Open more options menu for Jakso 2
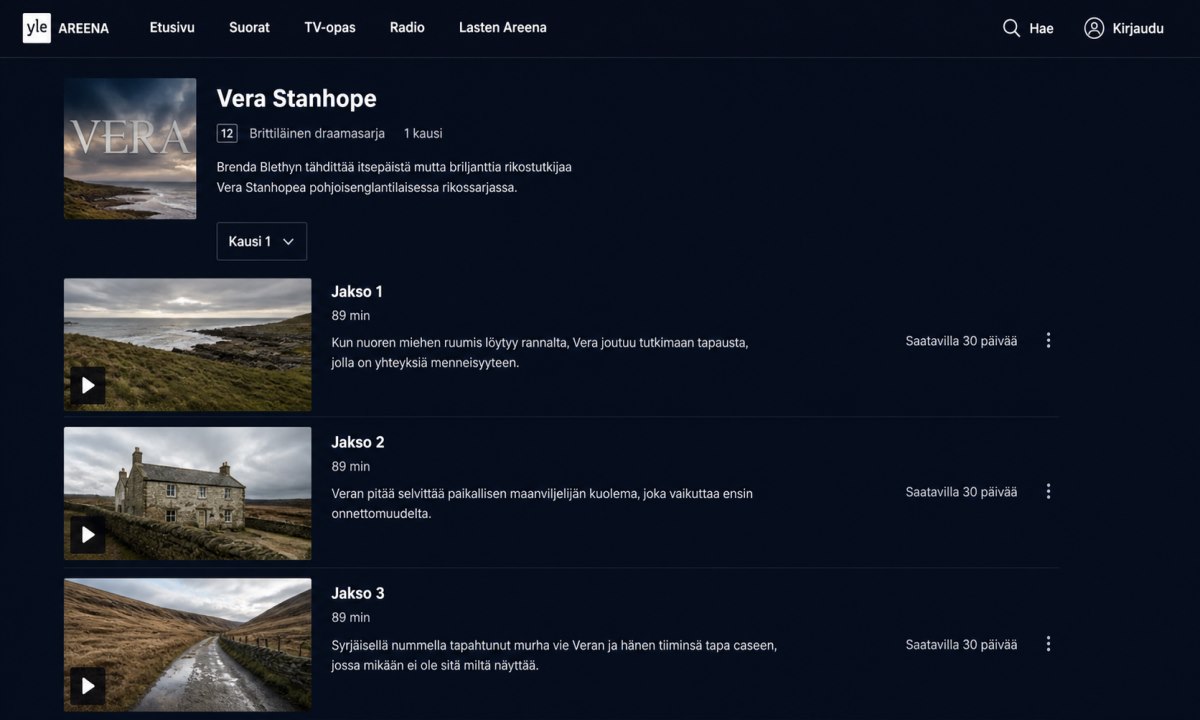1200x720 pixels. (x=1048, y=492)
